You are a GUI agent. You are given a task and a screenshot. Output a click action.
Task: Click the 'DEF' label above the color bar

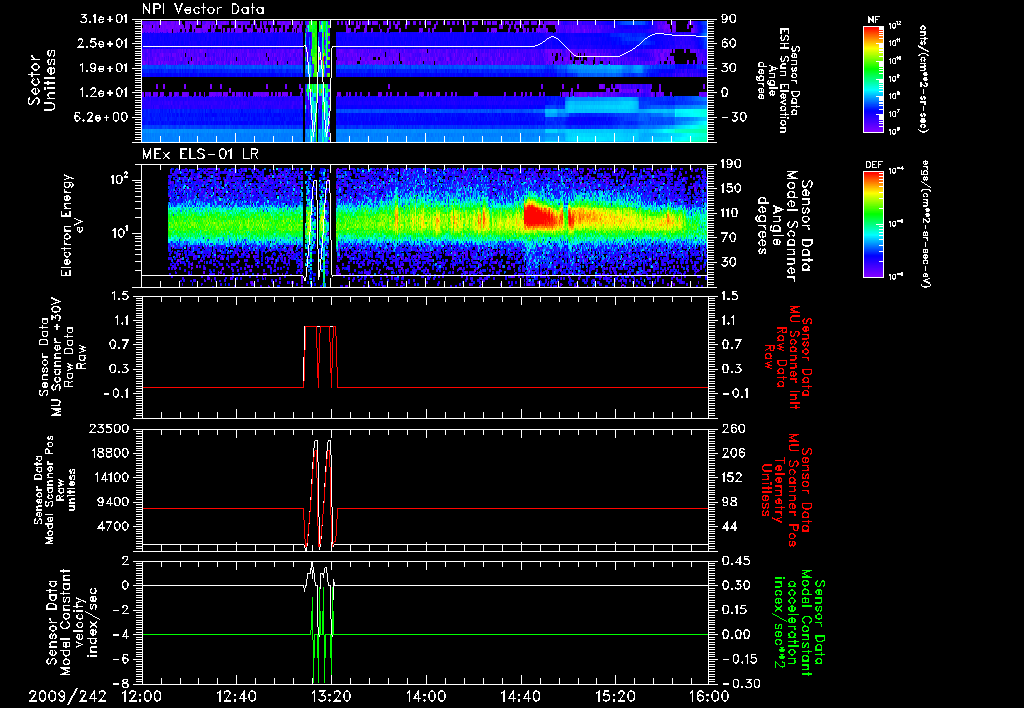coord(874,165)
